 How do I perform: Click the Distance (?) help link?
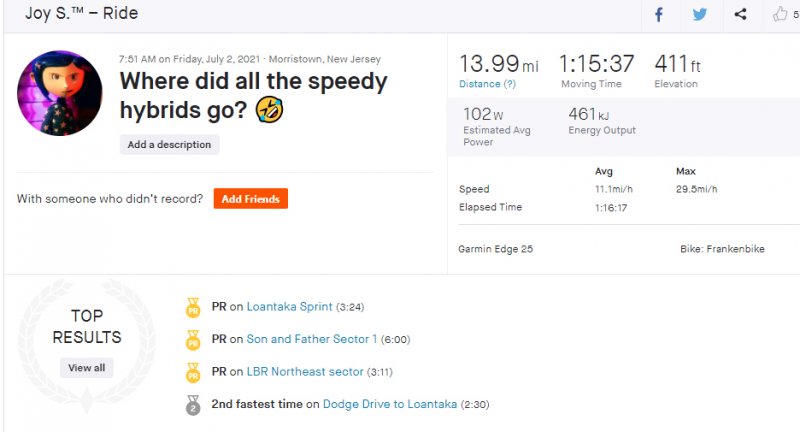coord(487,84)
